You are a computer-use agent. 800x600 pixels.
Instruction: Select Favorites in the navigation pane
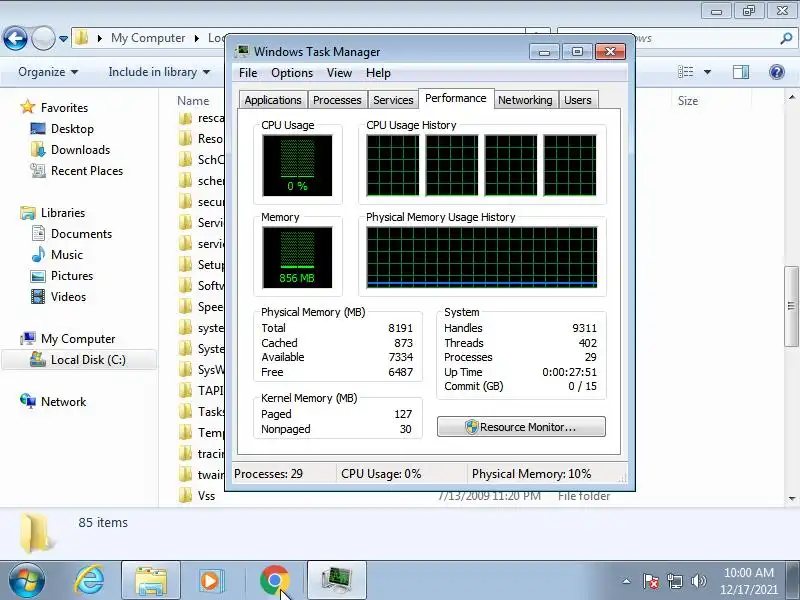pyautogui.click(x=64, y=108)
